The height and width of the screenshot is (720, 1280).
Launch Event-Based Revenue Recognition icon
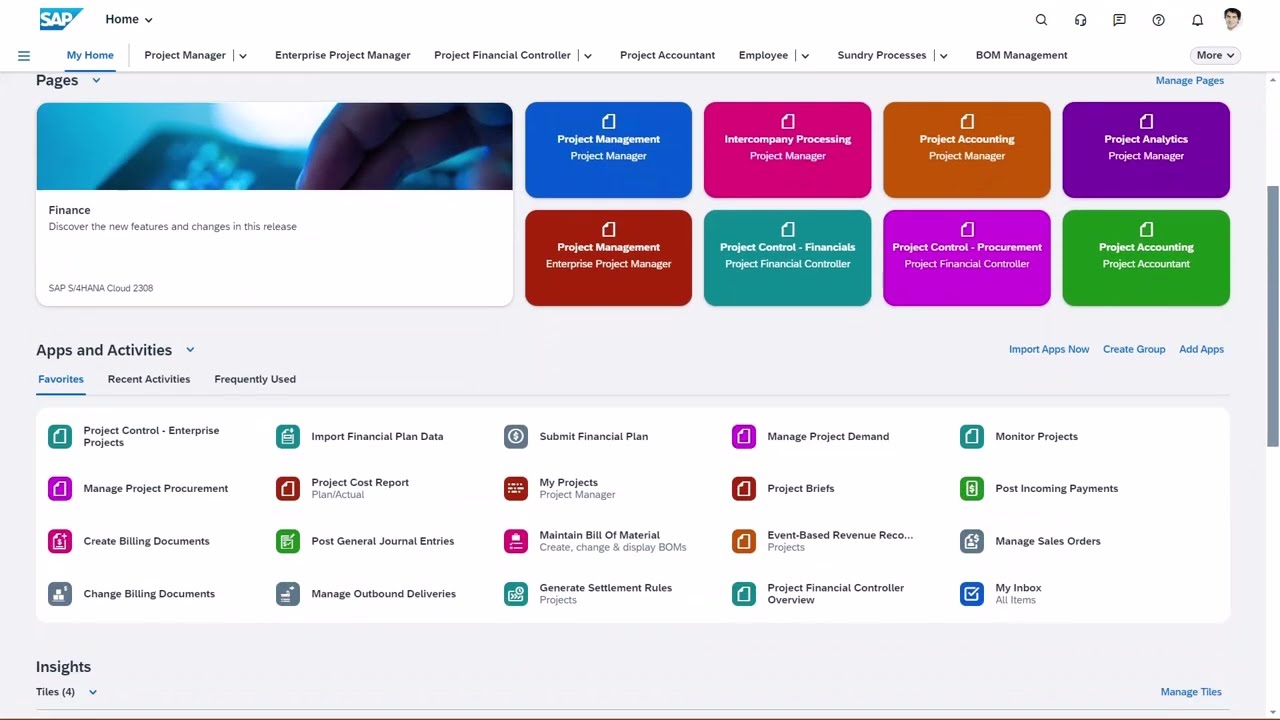click(x=744, y=541)
